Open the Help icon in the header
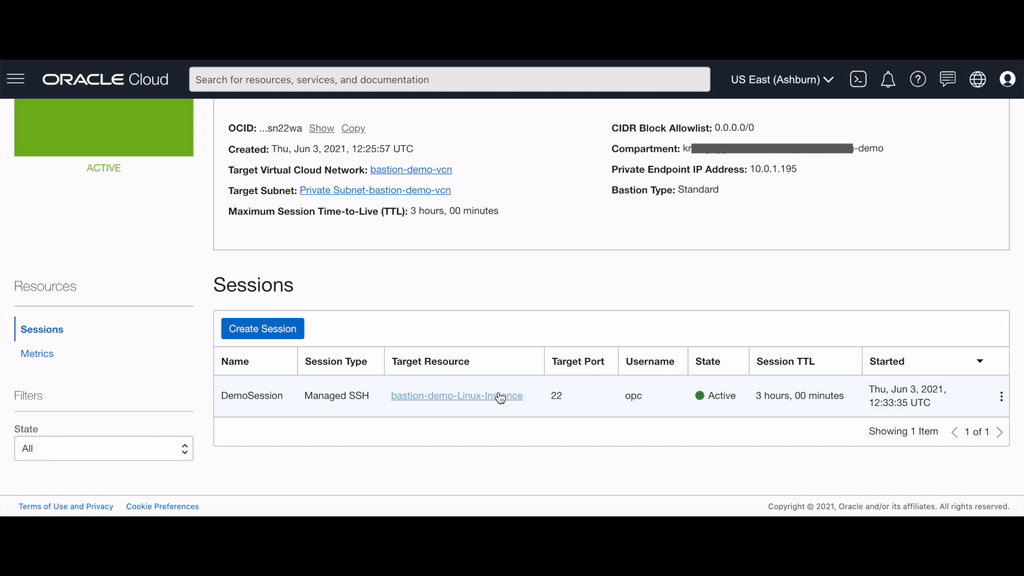This screenshot has height=576, width=1024. pos(918,79)
